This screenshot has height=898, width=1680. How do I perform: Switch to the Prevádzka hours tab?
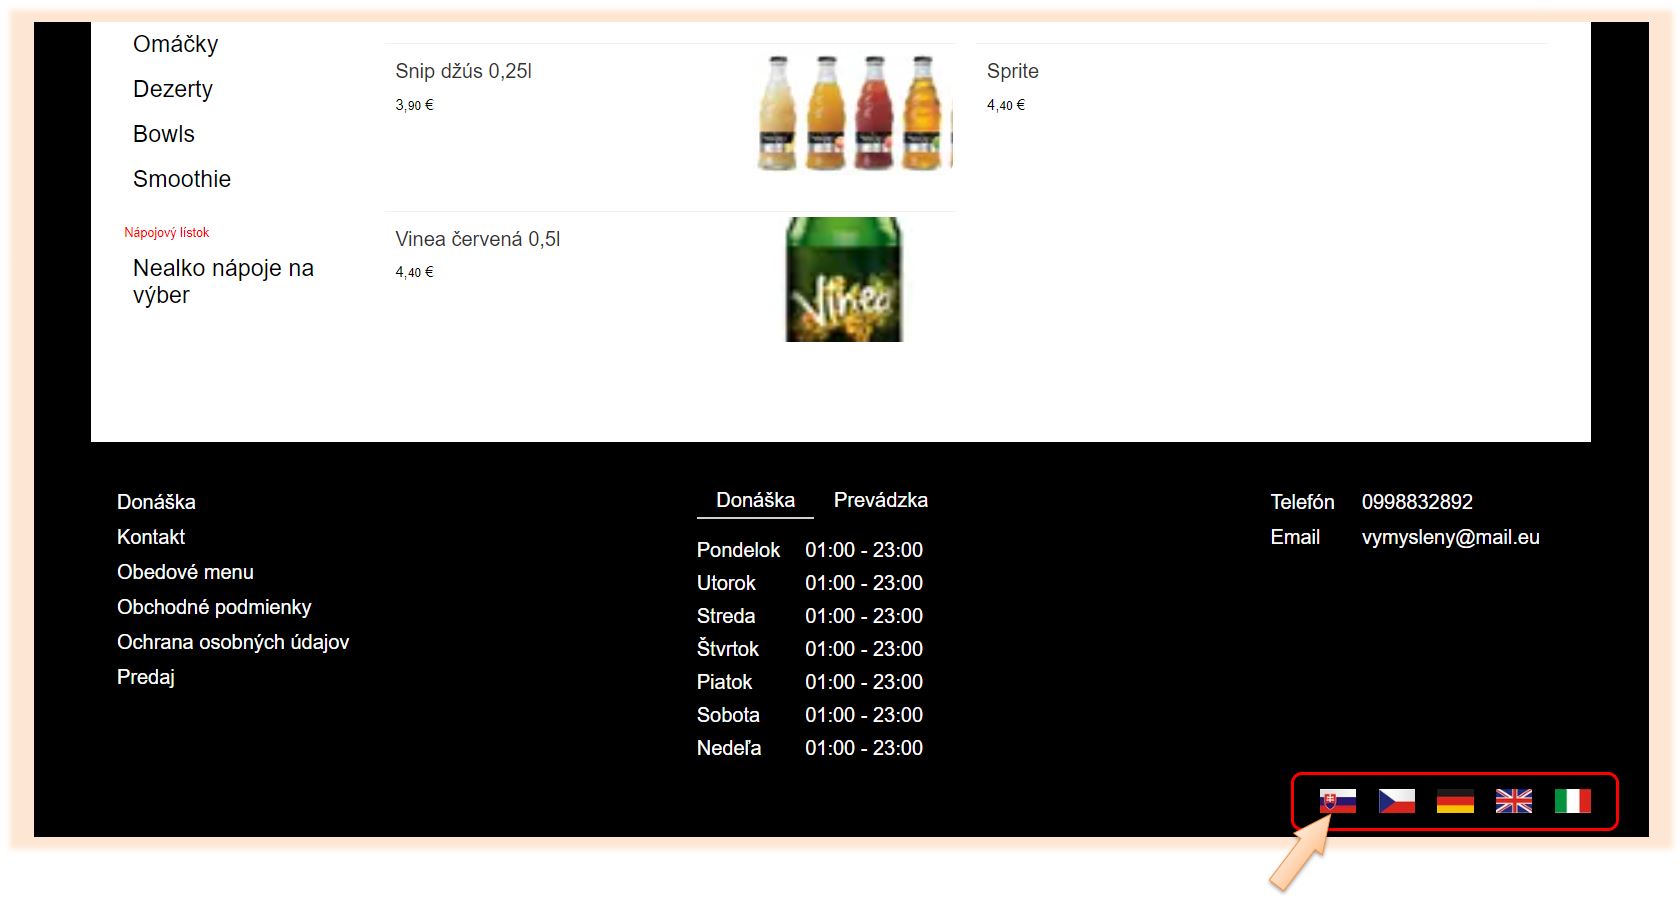coord(880,500)
